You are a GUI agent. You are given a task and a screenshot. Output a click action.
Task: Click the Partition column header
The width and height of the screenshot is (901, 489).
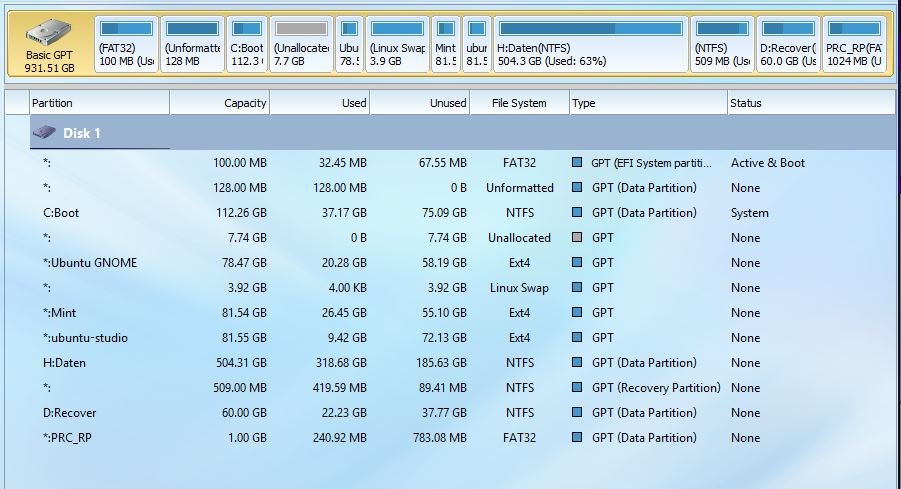(x=99, y=103)
